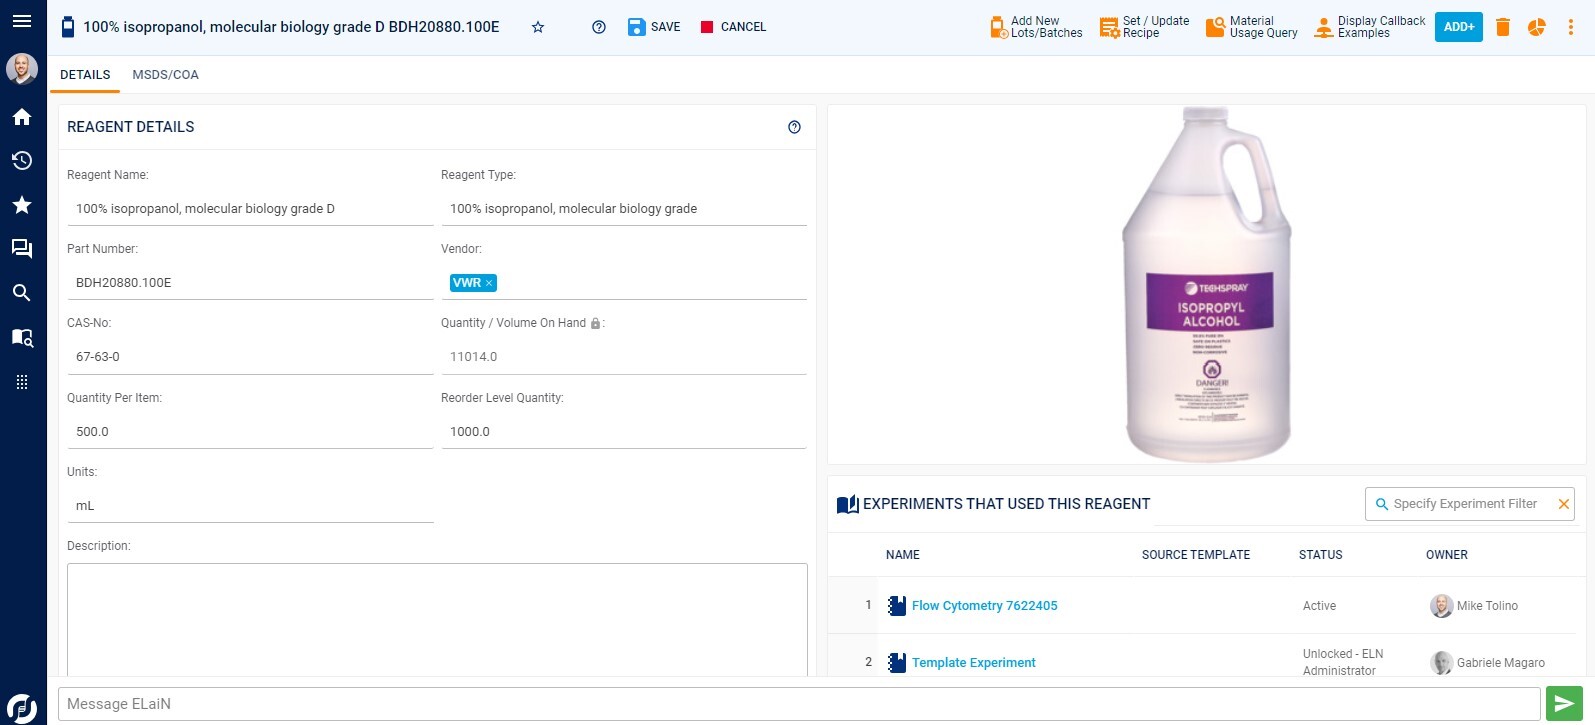Click Add New Lots/Batches

1036,27
